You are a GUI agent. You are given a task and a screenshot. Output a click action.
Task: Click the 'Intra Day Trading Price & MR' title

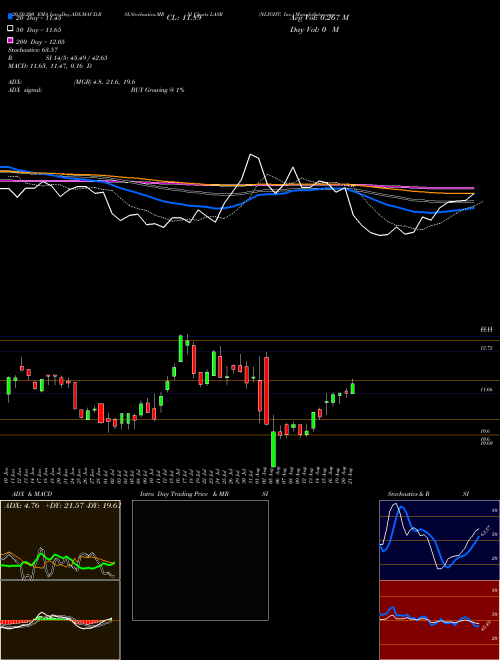pos(184,494)
